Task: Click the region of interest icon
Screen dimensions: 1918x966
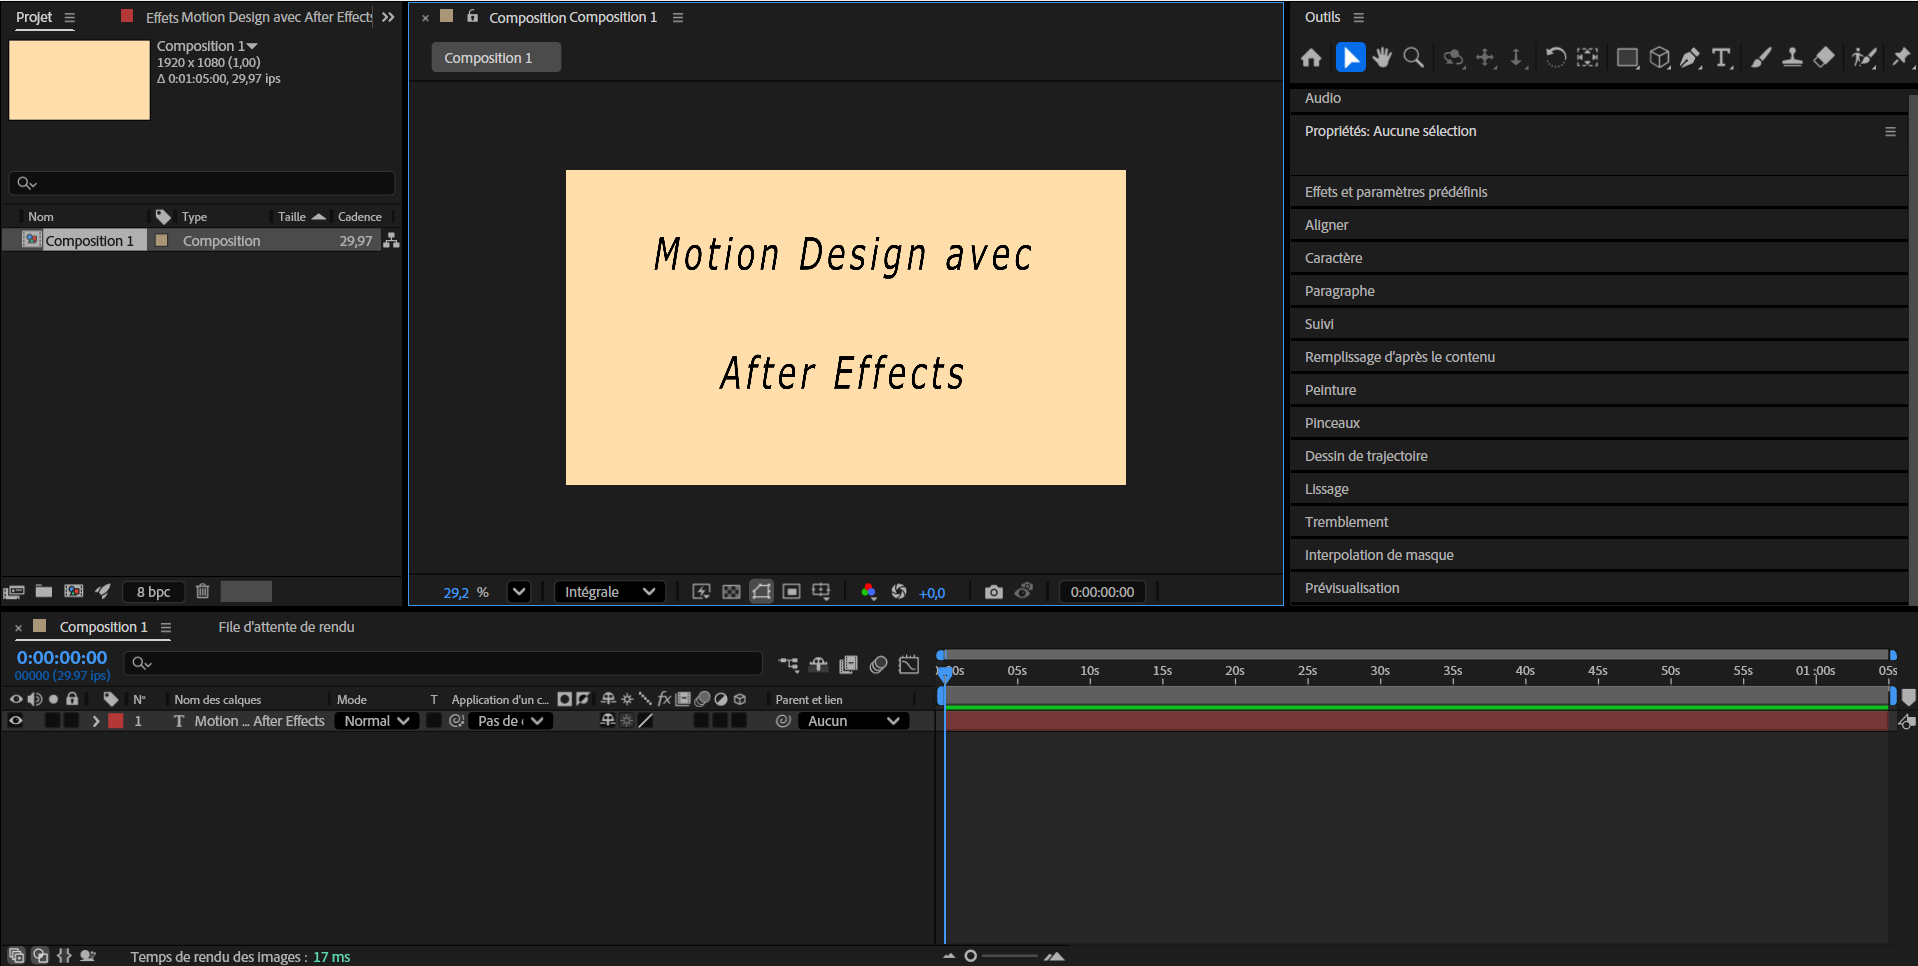Action: click(791, 592)
